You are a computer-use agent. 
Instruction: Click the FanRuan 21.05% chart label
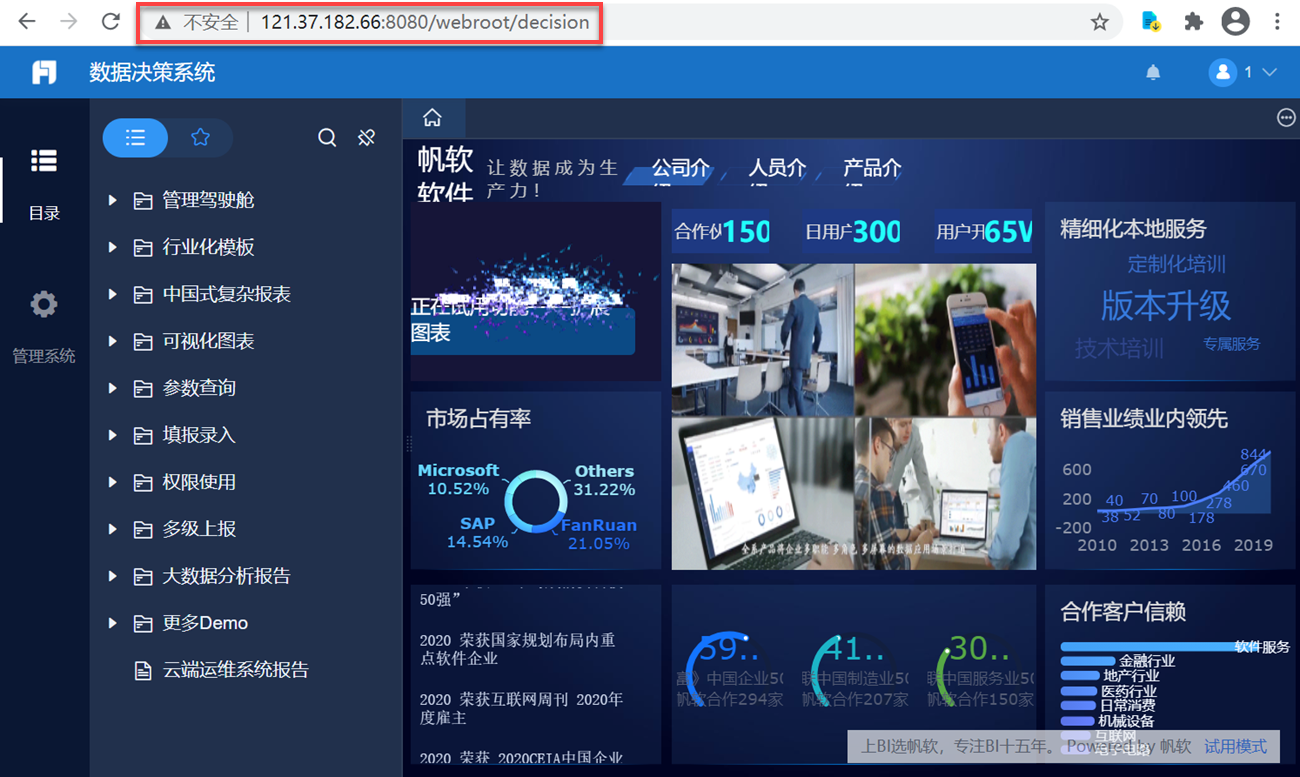tap(599, 534)
